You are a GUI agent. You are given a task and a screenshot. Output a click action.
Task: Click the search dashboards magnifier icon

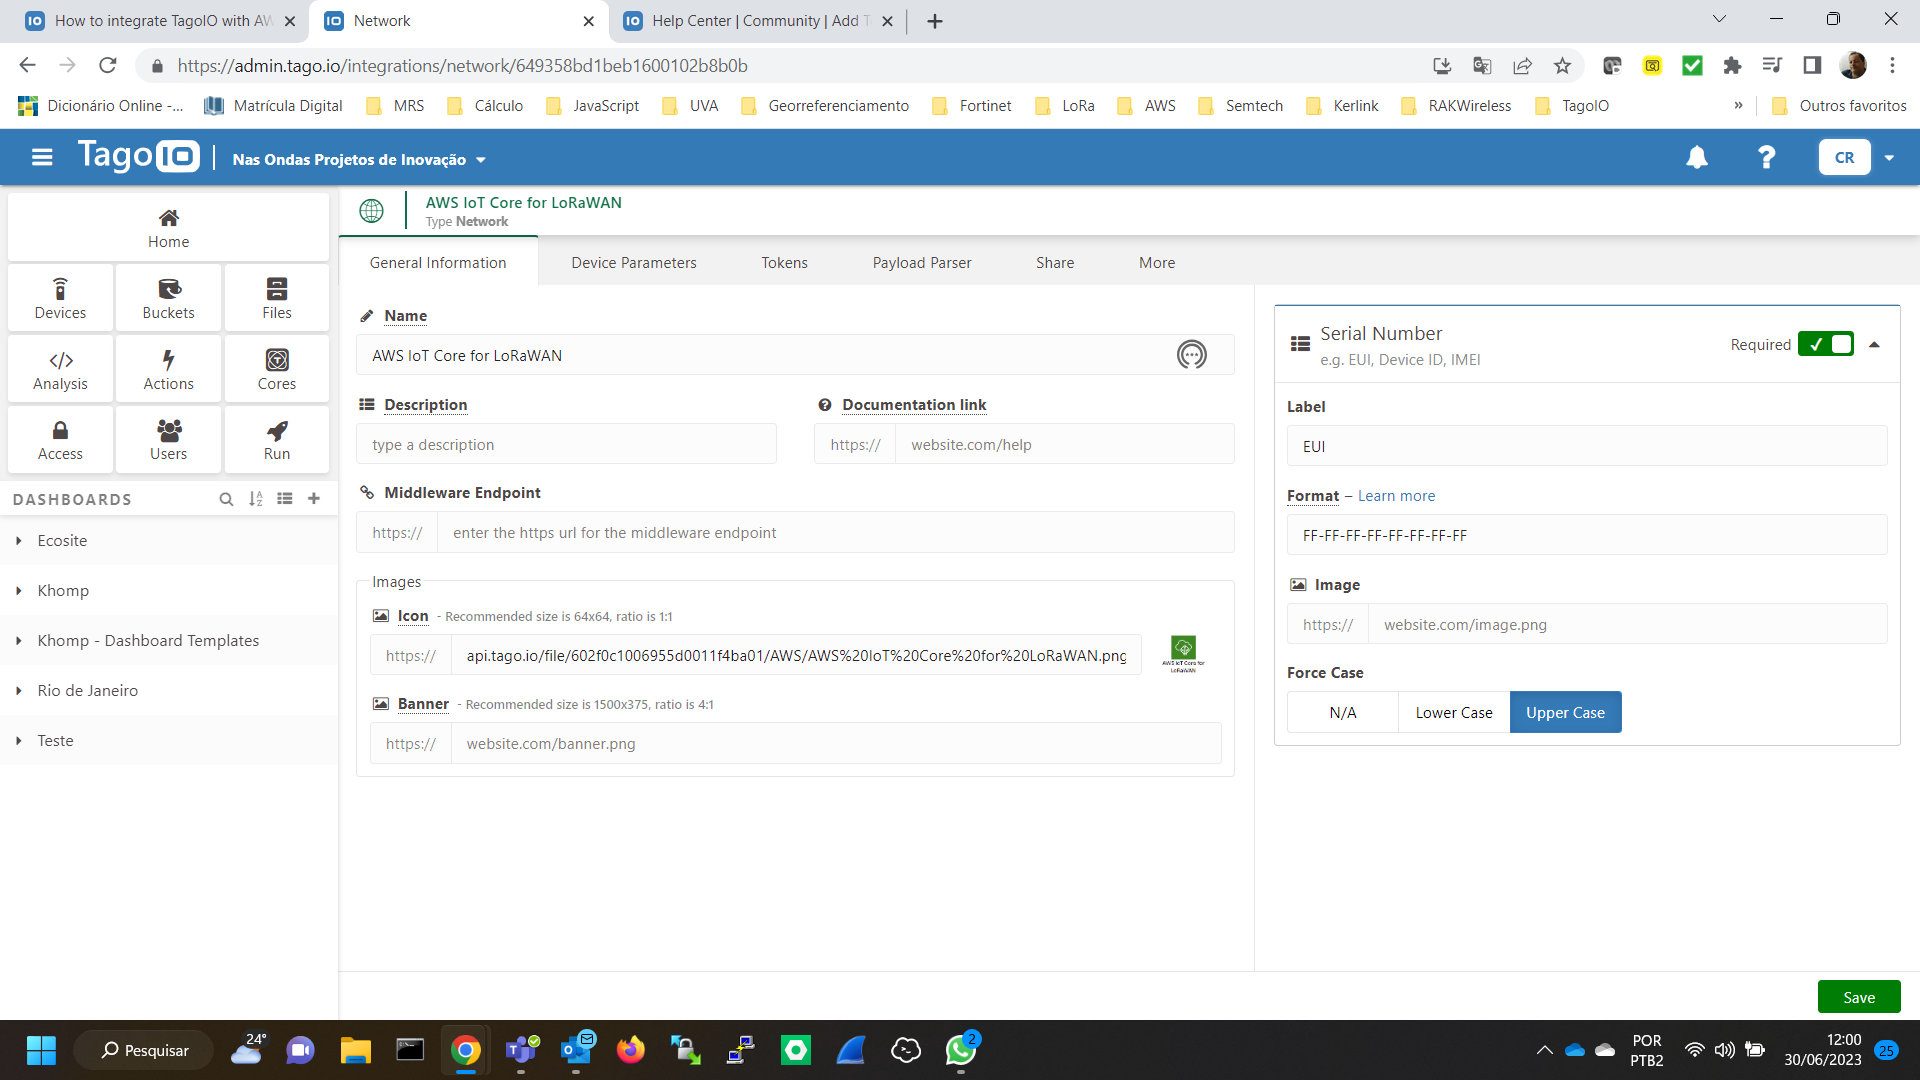coord(226,499)
